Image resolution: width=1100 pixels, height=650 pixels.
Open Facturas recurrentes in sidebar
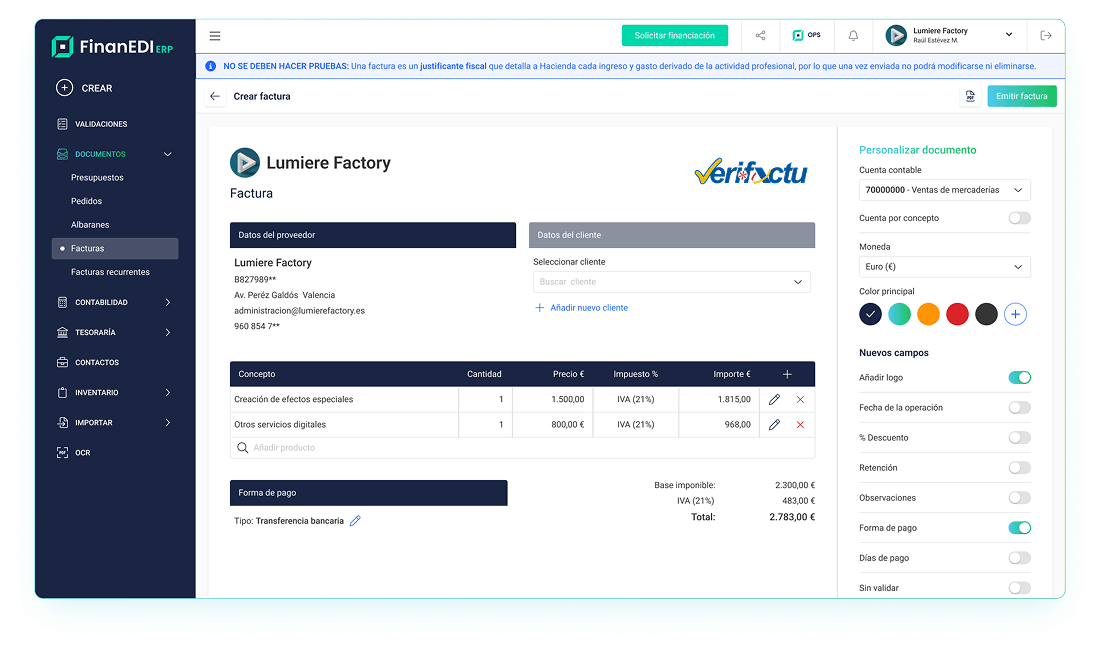110,272
